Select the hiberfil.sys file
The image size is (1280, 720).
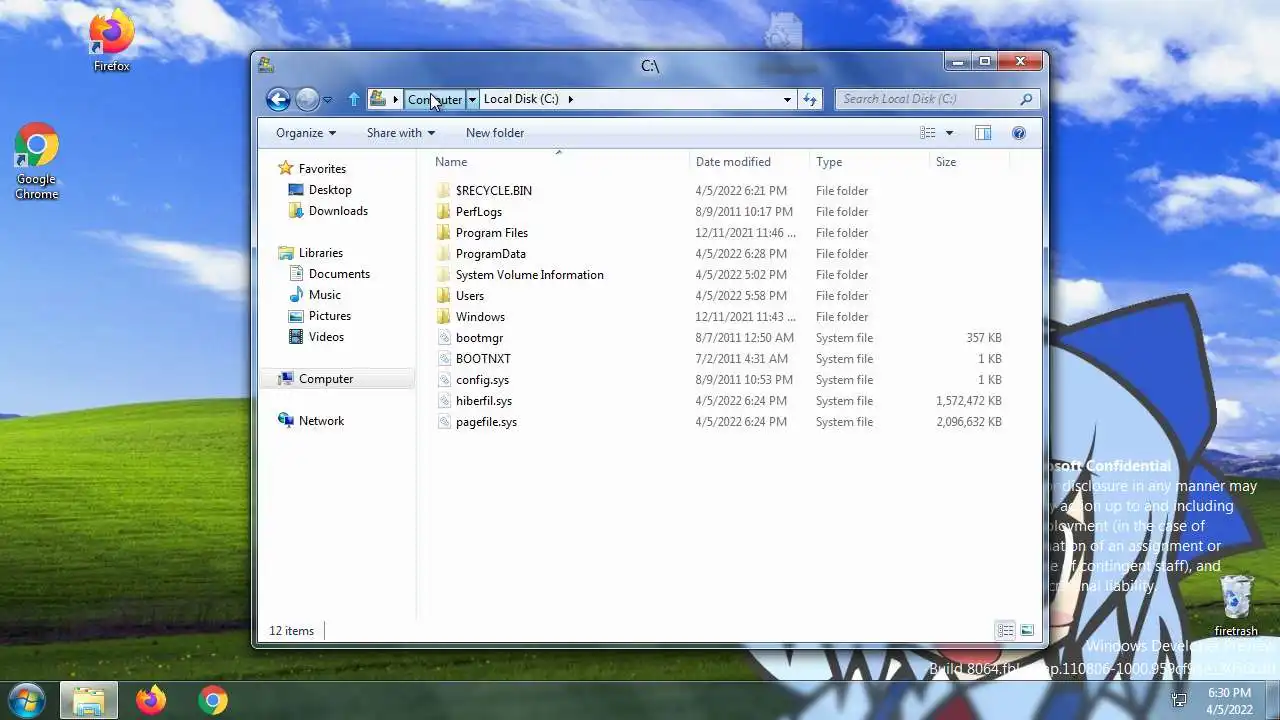point(483,401)
